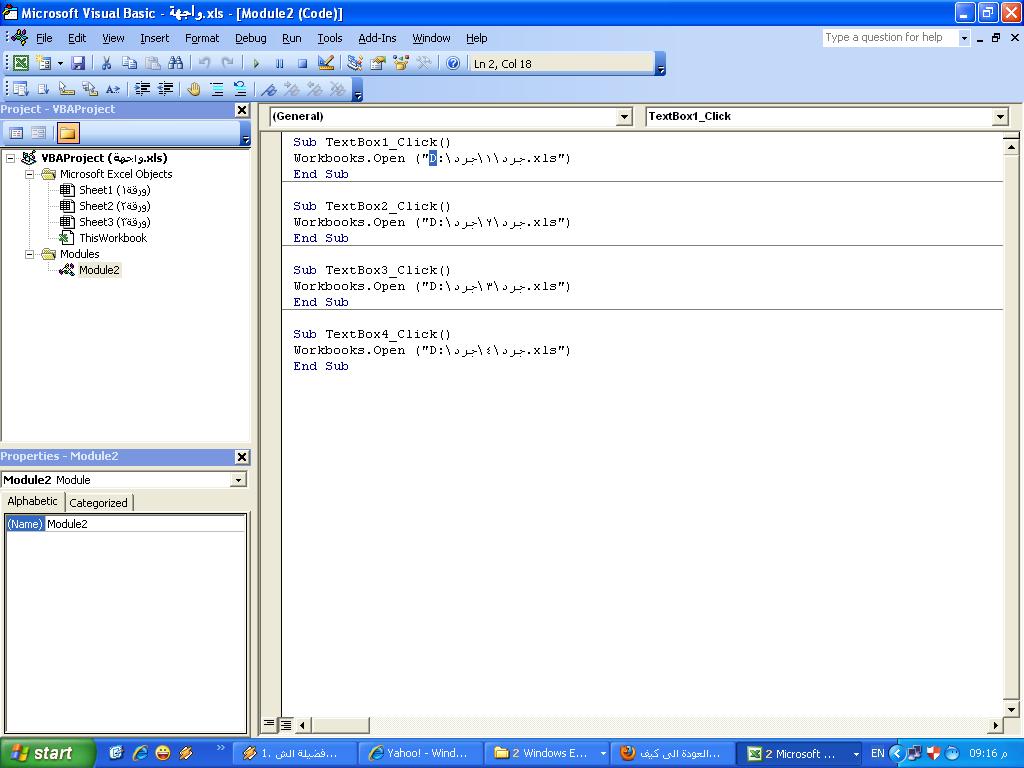Open the Format menu
Viewport: 1024px width, 768px height.
point(202,38)
